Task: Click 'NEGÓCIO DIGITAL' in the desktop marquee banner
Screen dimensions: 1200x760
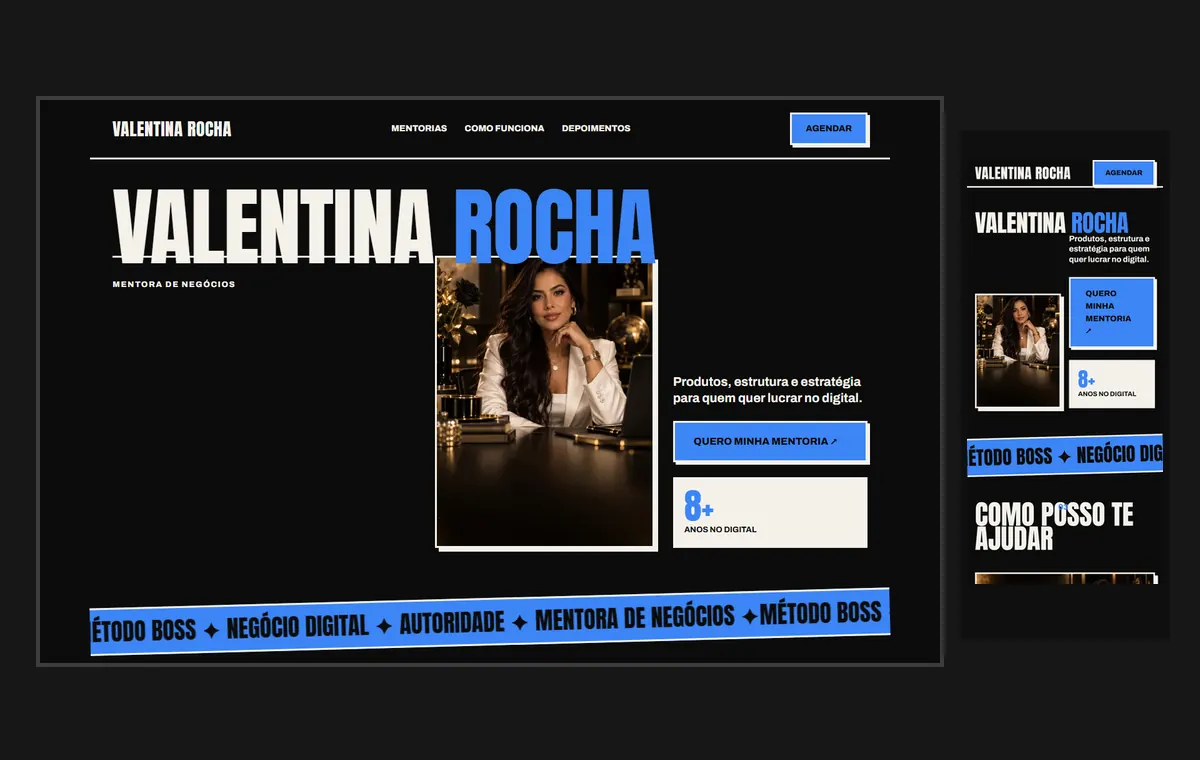Action: [x=298, y=627]
